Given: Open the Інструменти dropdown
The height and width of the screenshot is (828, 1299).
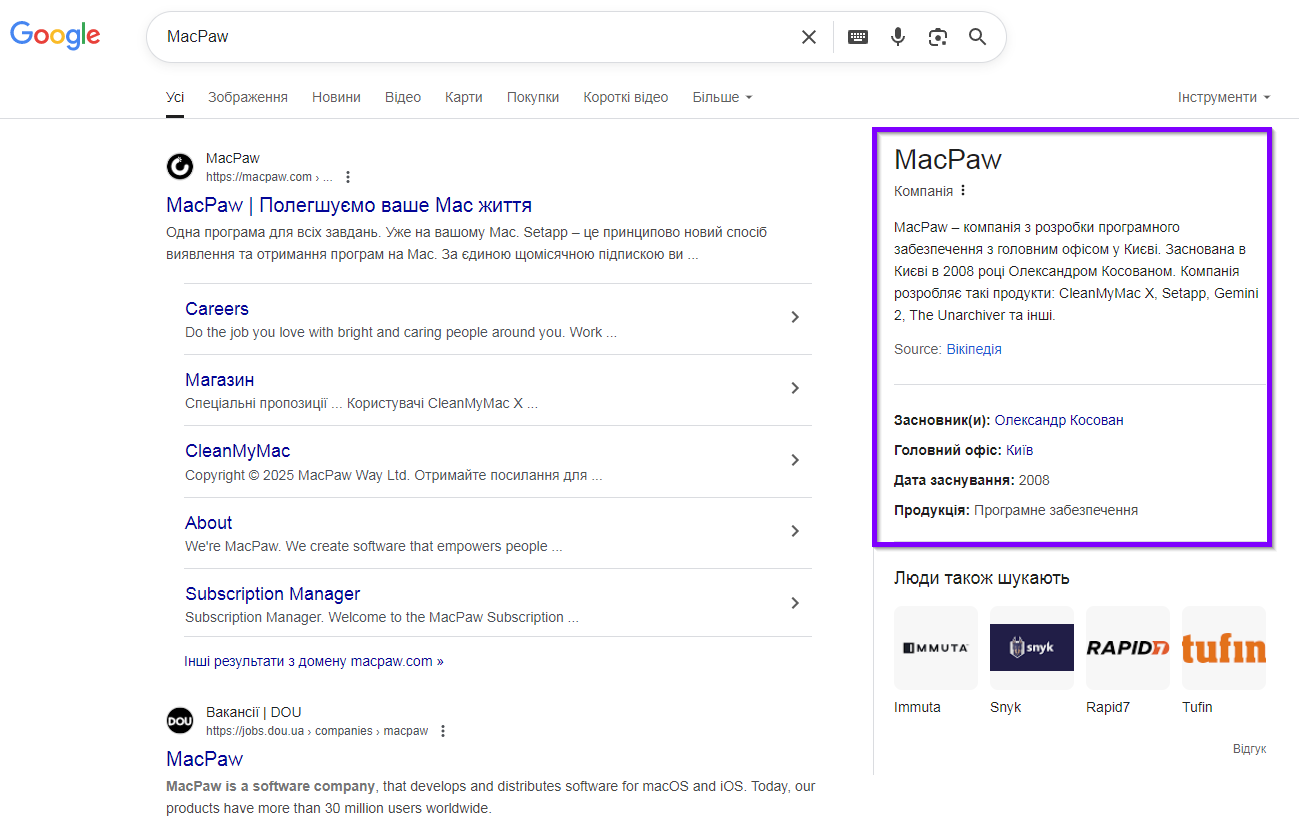Looking at the screenshot, I should coord(1224,97).
